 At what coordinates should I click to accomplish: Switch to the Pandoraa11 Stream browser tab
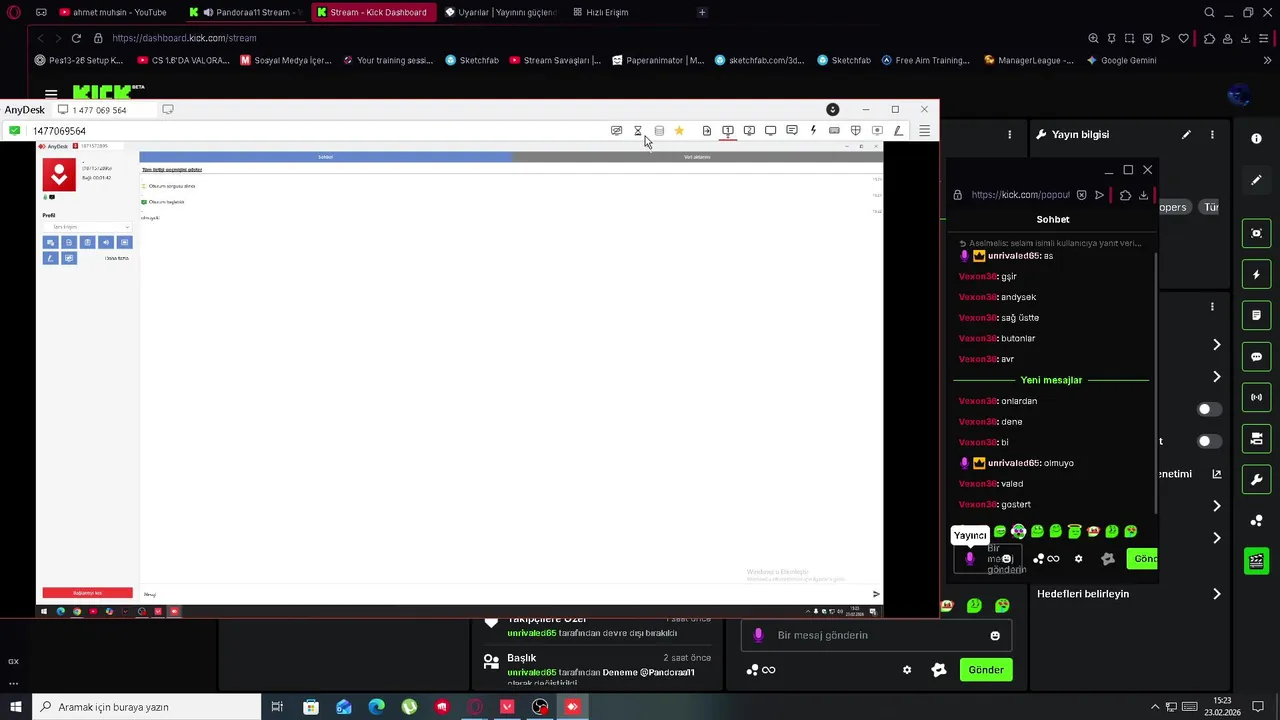pos(245,12)
